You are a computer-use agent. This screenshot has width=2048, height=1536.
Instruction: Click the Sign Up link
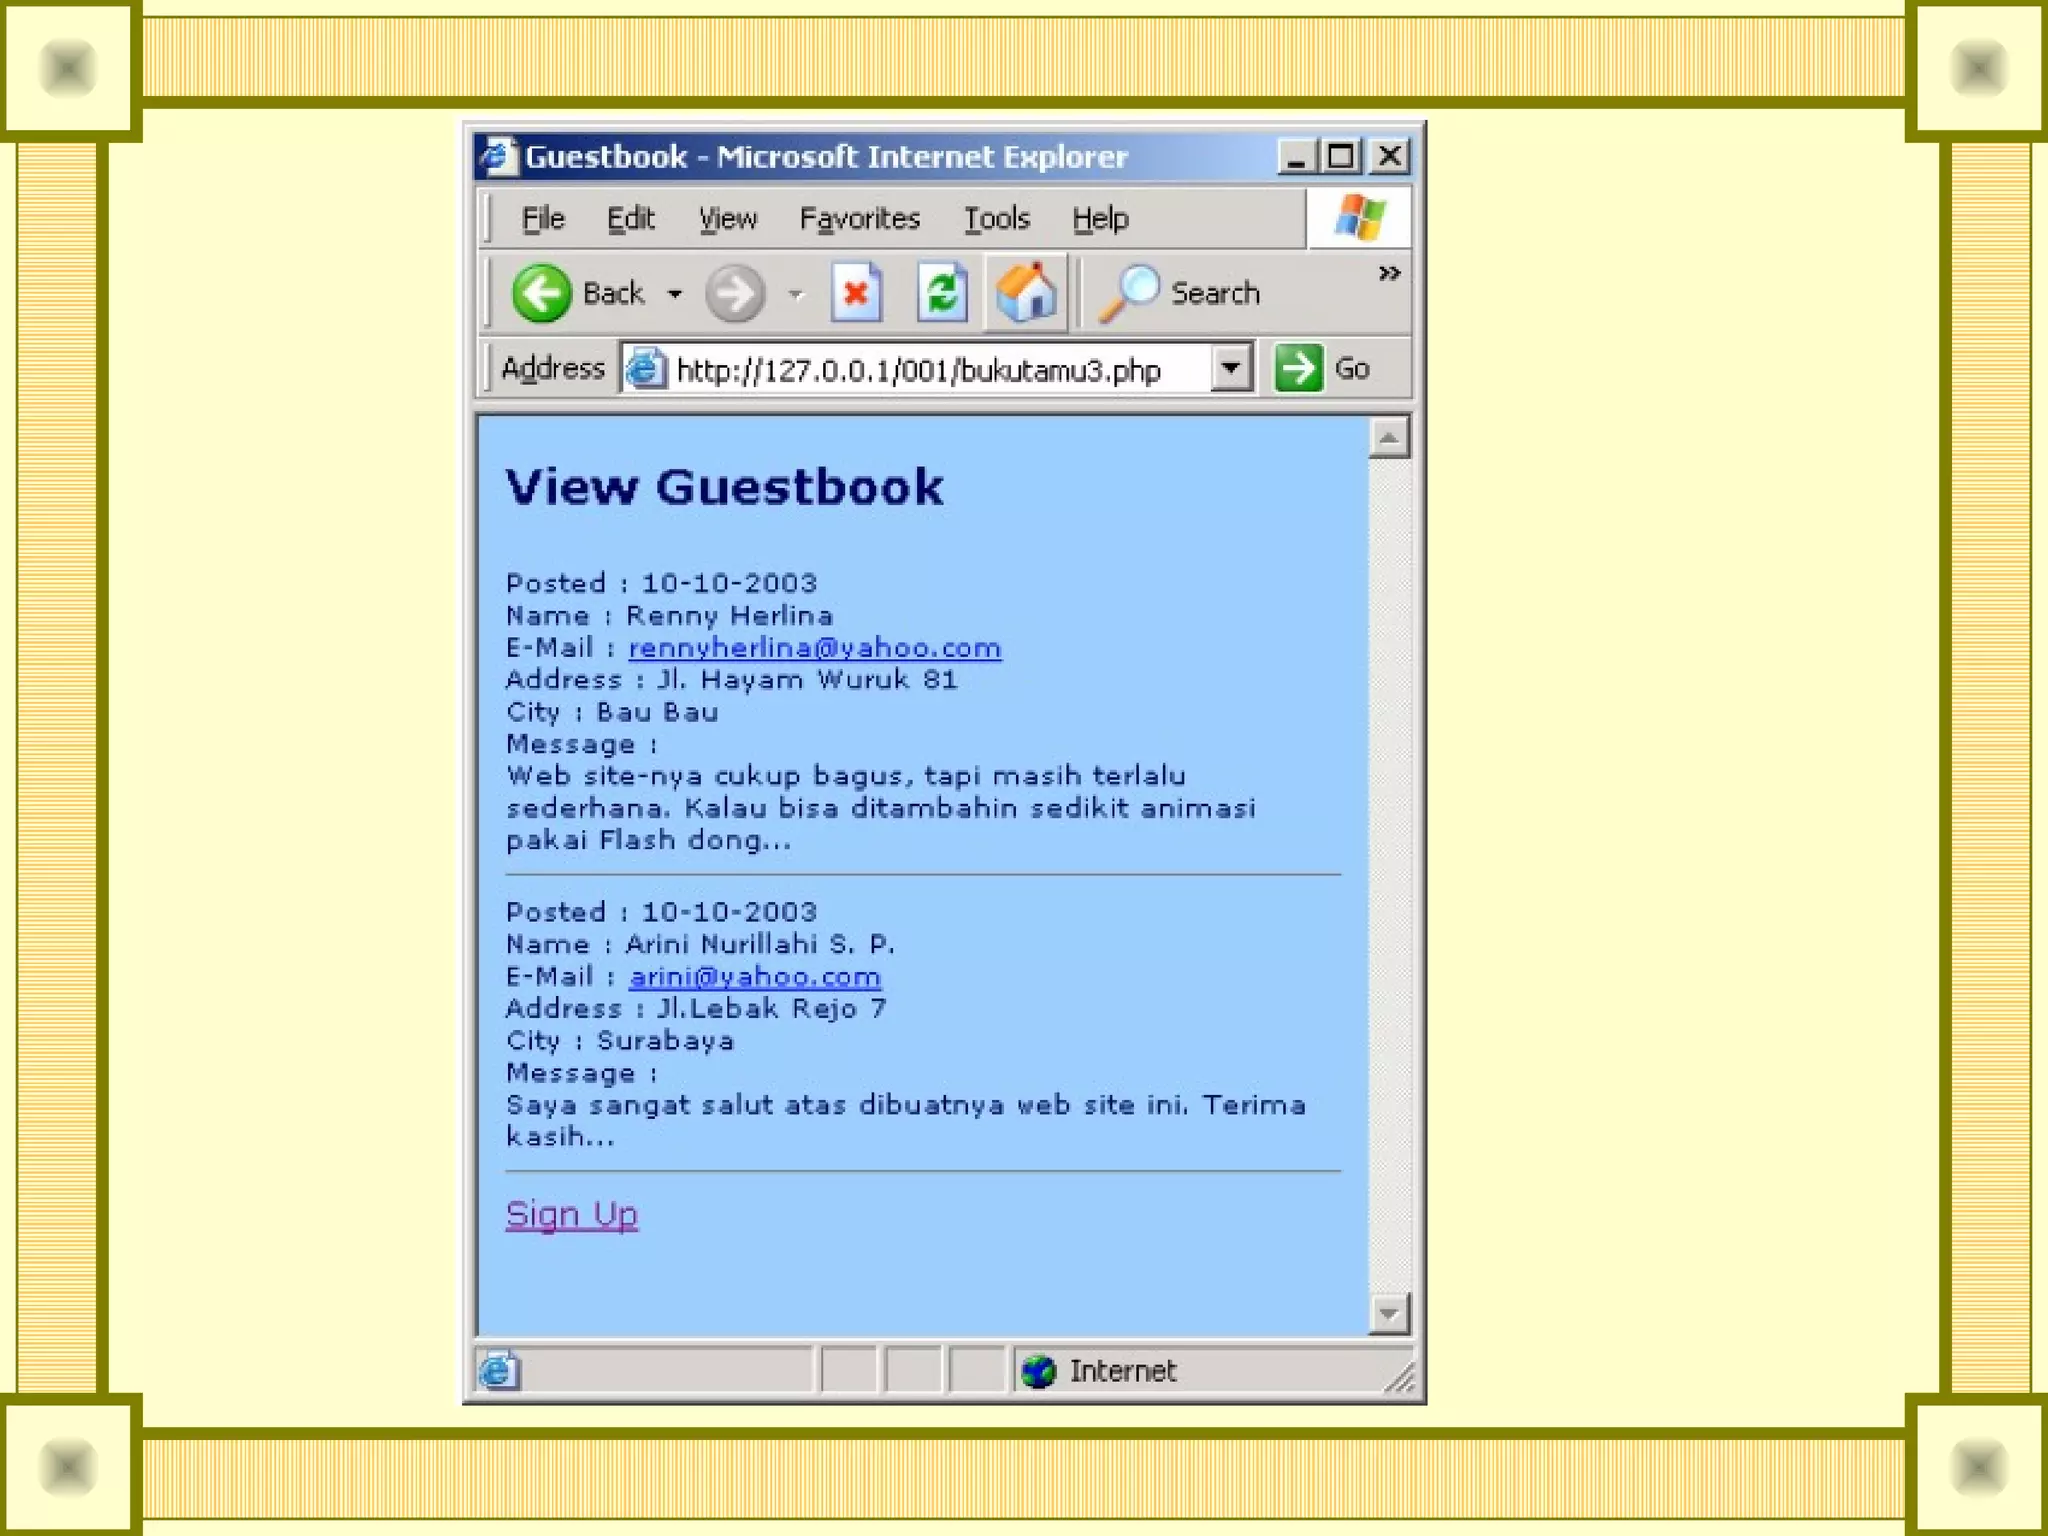point(572,1214)
